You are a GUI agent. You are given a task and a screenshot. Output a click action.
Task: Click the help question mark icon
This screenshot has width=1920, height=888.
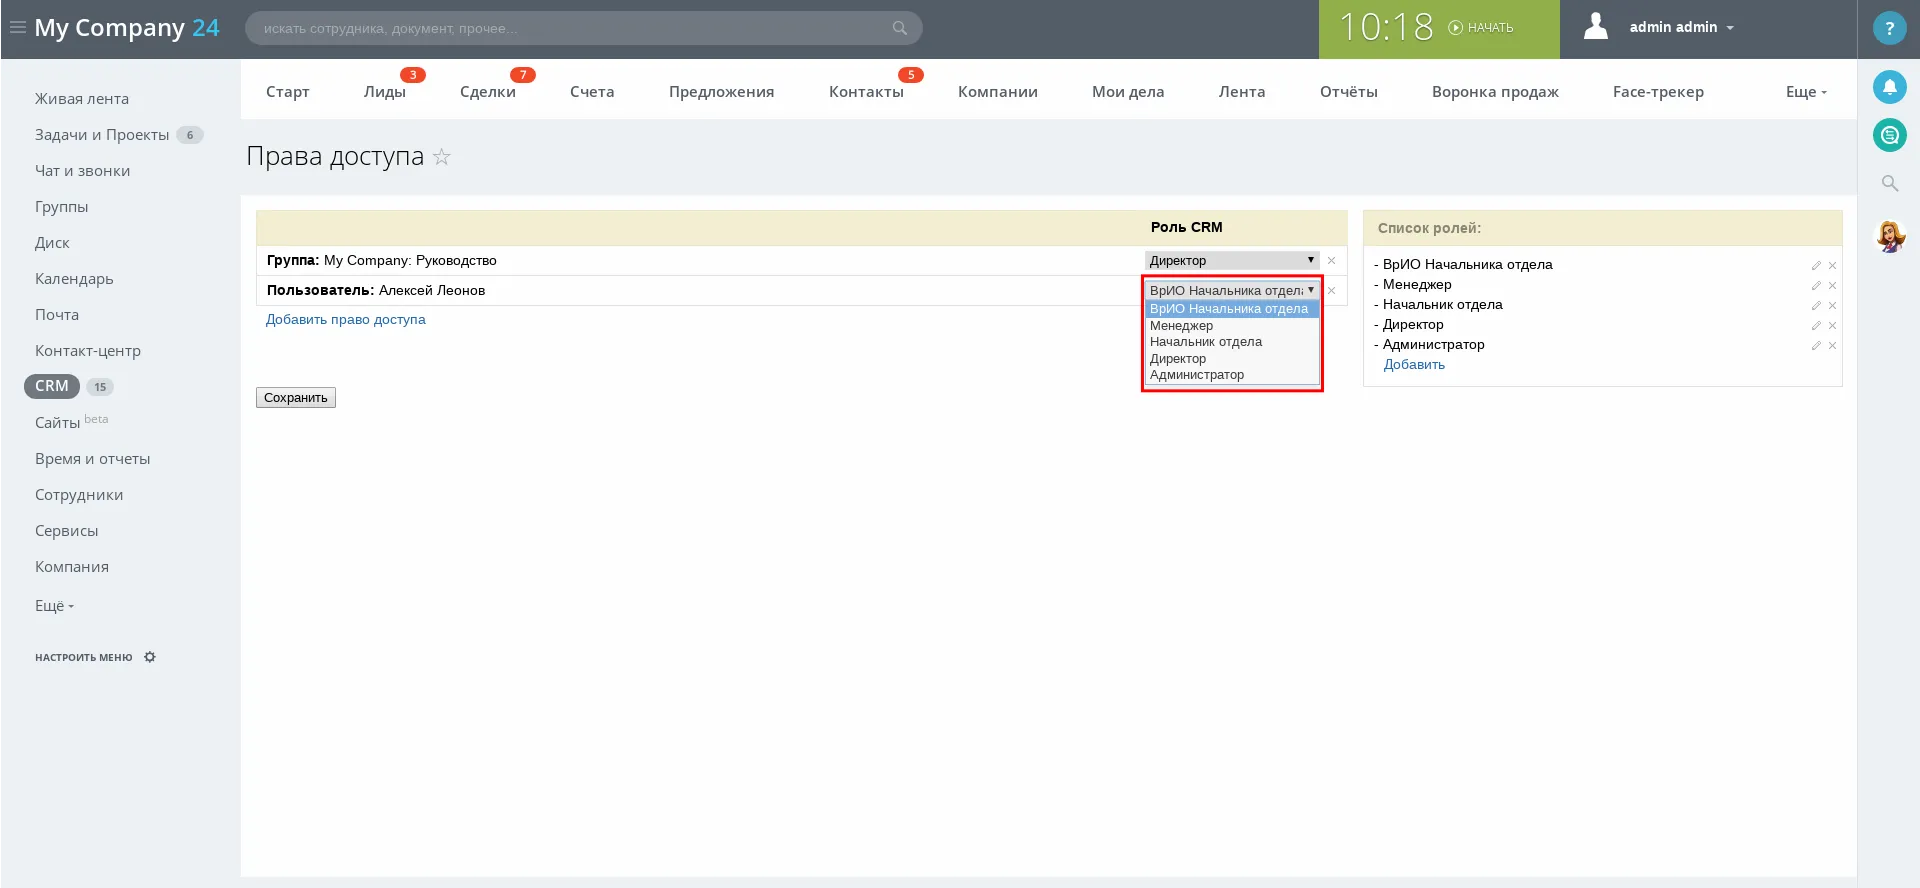(1889, 29)
